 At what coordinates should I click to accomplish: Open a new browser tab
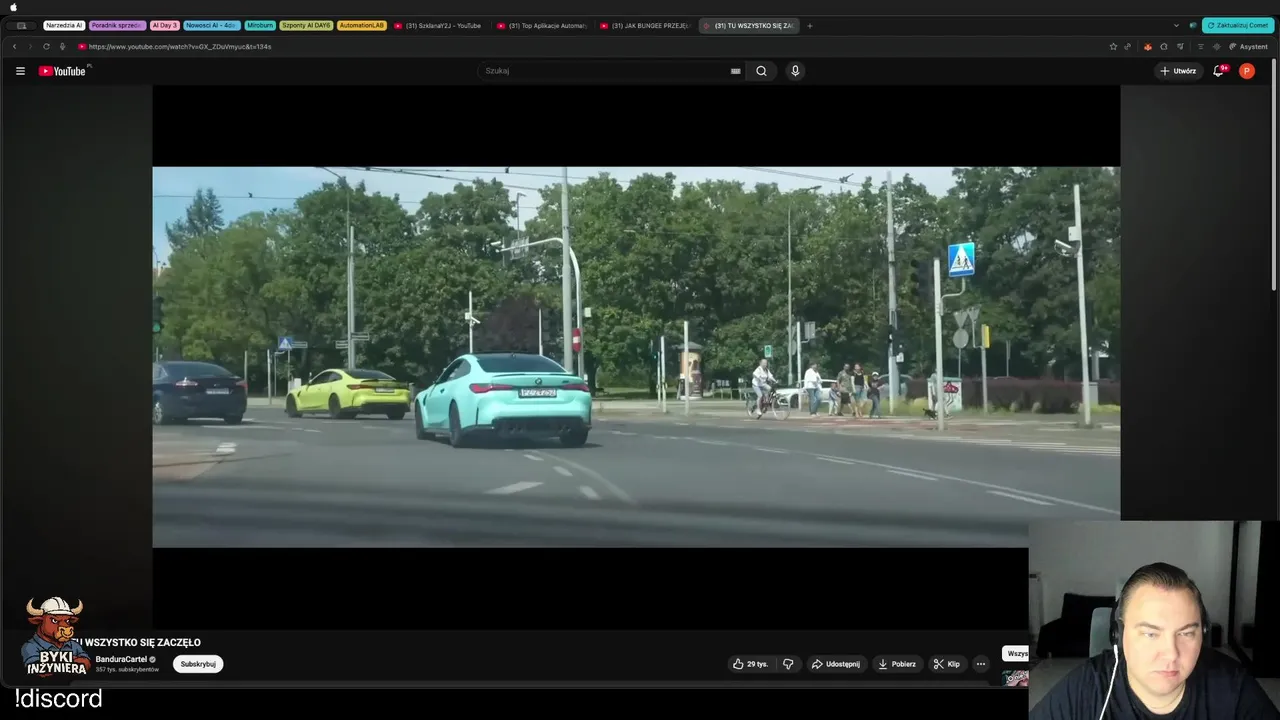click(810, 25)
